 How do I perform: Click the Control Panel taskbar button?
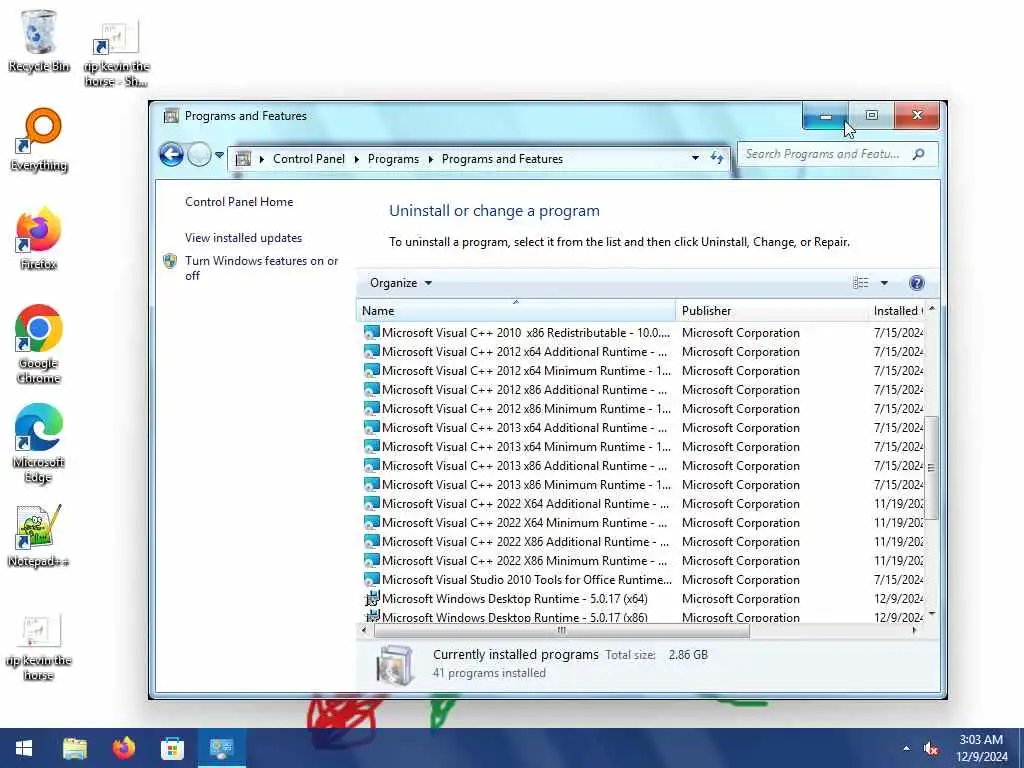pyautogui.click(x=221, y=748)
